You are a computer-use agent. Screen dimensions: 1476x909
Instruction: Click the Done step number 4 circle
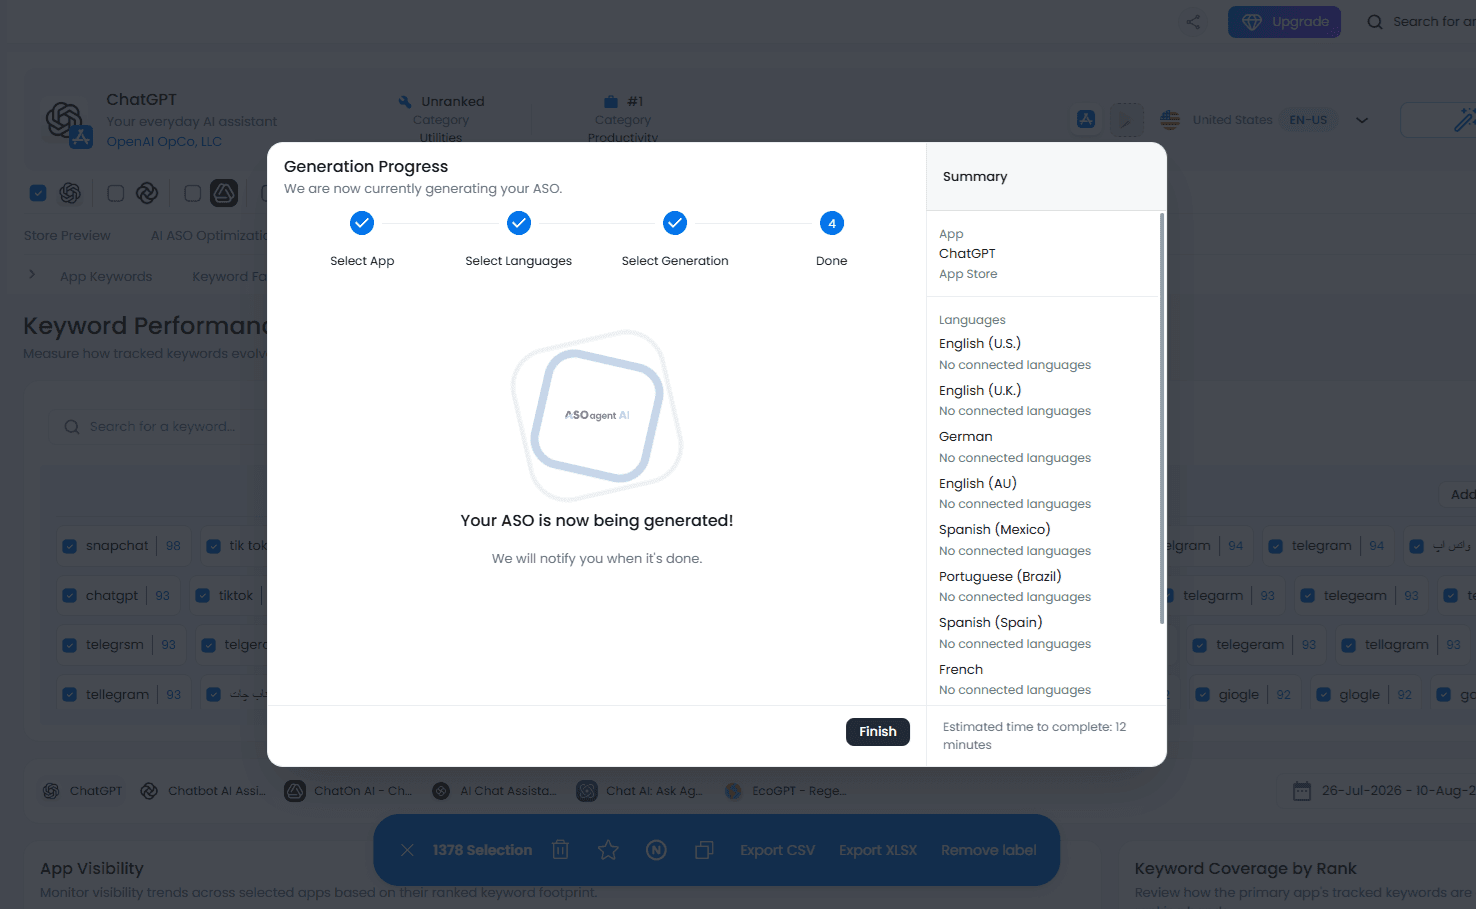[832, 223]
